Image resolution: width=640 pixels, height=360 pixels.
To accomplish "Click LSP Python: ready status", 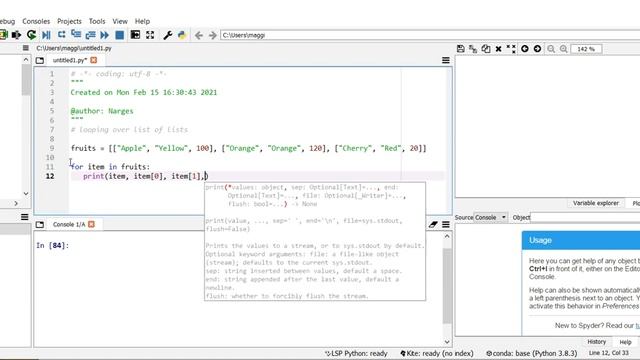I will click(356, 353).
